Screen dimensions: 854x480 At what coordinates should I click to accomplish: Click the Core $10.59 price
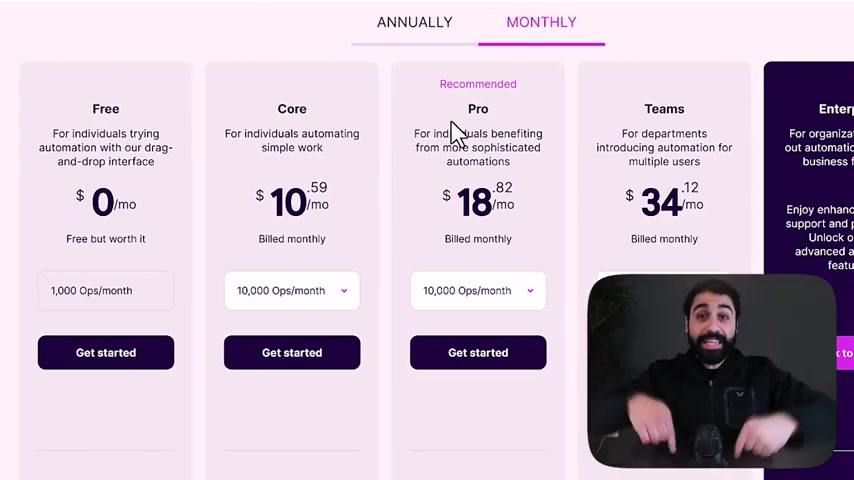292,201
